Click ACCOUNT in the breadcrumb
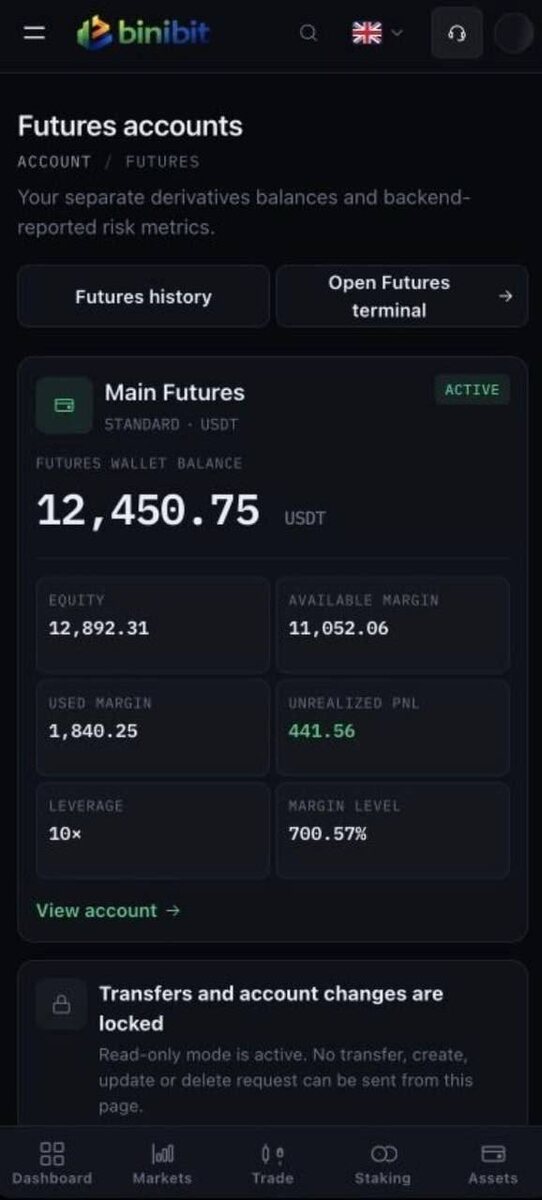The height and width of the screenshot is (1200, 542). (x=54, y=161)
